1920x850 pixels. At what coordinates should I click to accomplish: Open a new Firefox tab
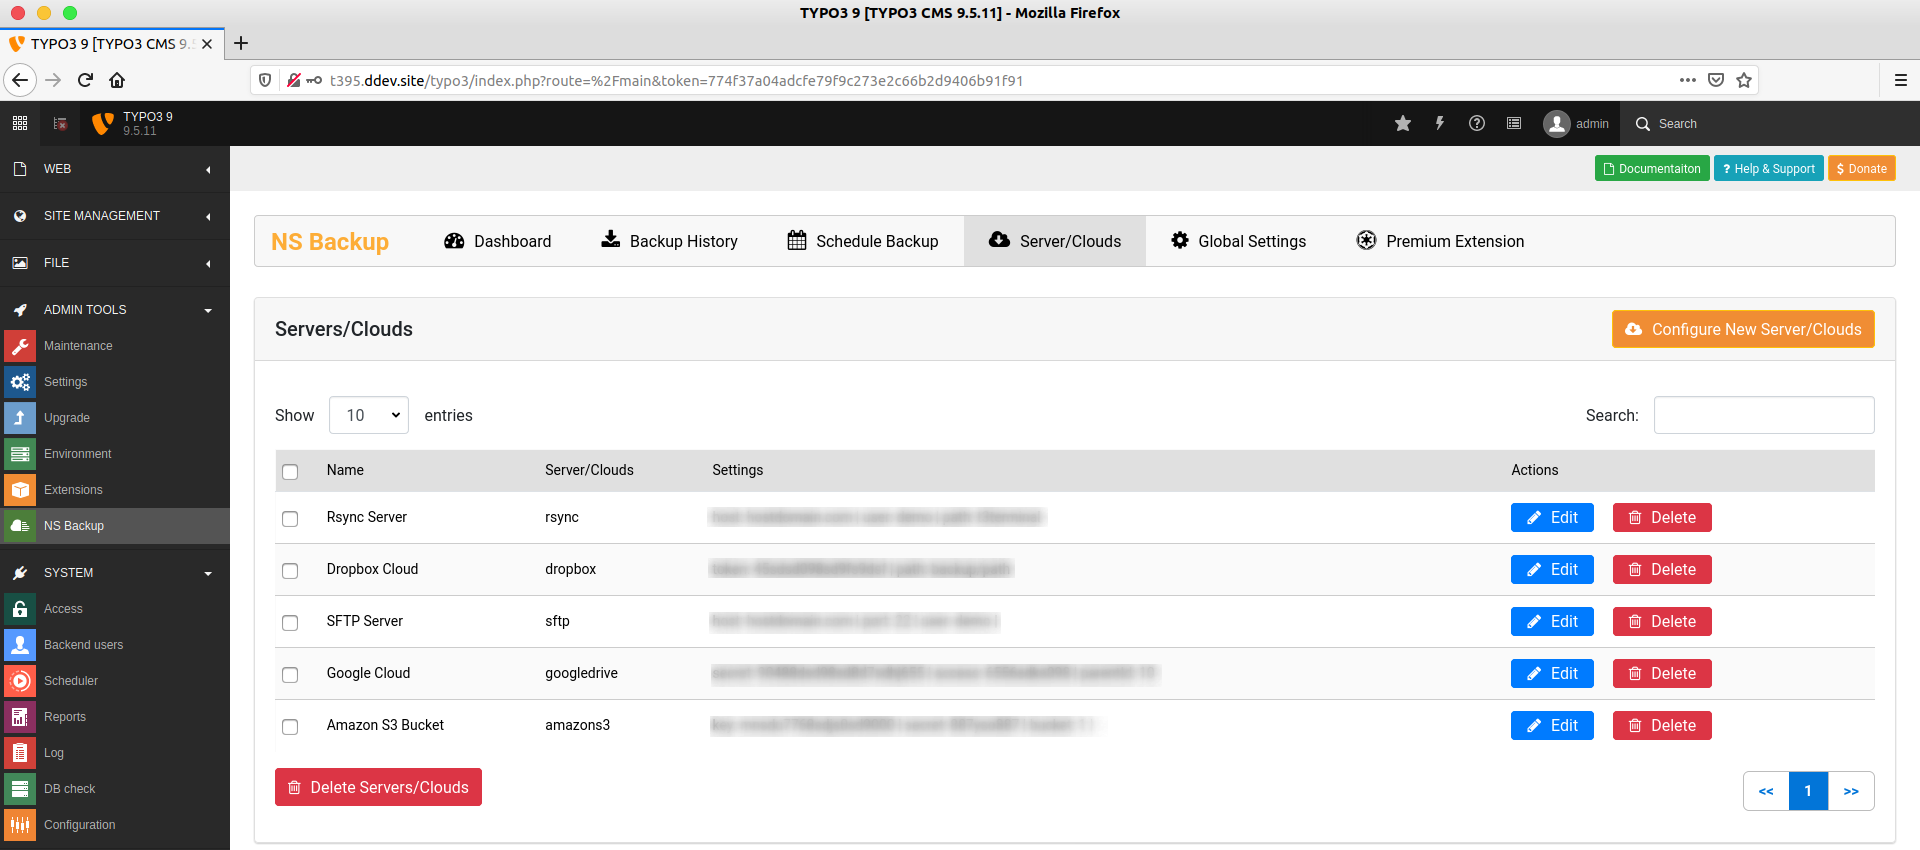pos(241,43)
